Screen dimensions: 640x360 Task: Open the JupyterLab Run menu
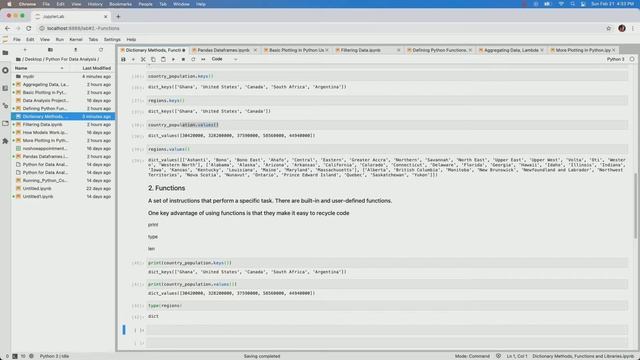(x=60, y=40)
